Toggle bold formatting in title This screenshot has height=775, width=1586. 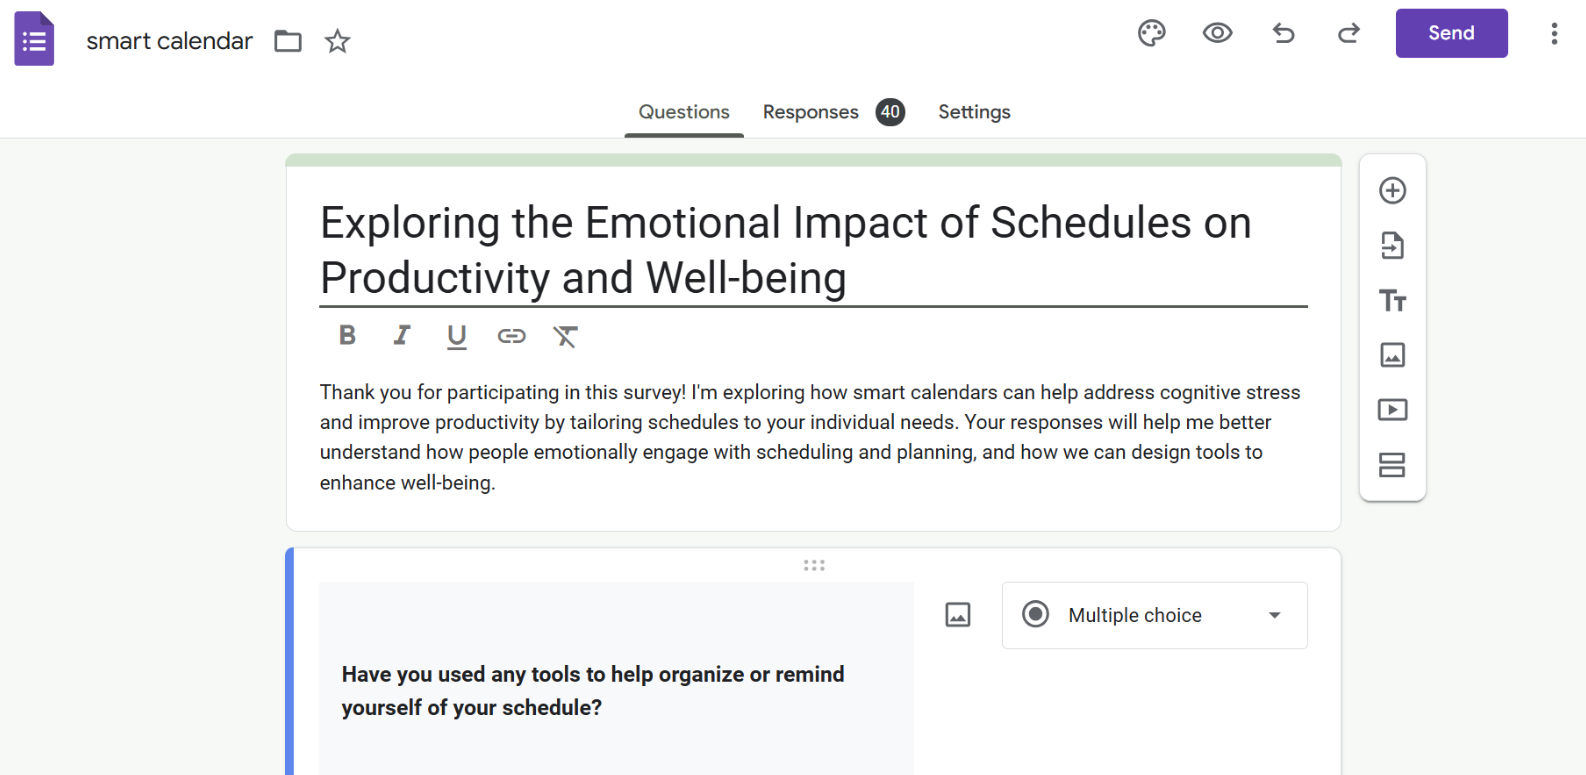pos(347,335)
